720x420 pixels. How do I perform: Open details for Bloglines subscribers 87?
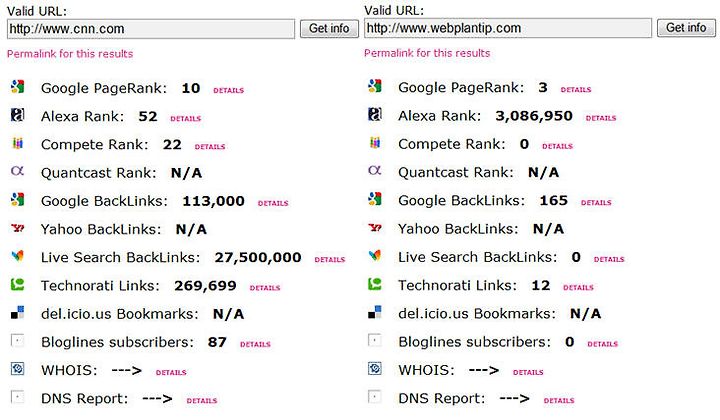pos(255,344)
